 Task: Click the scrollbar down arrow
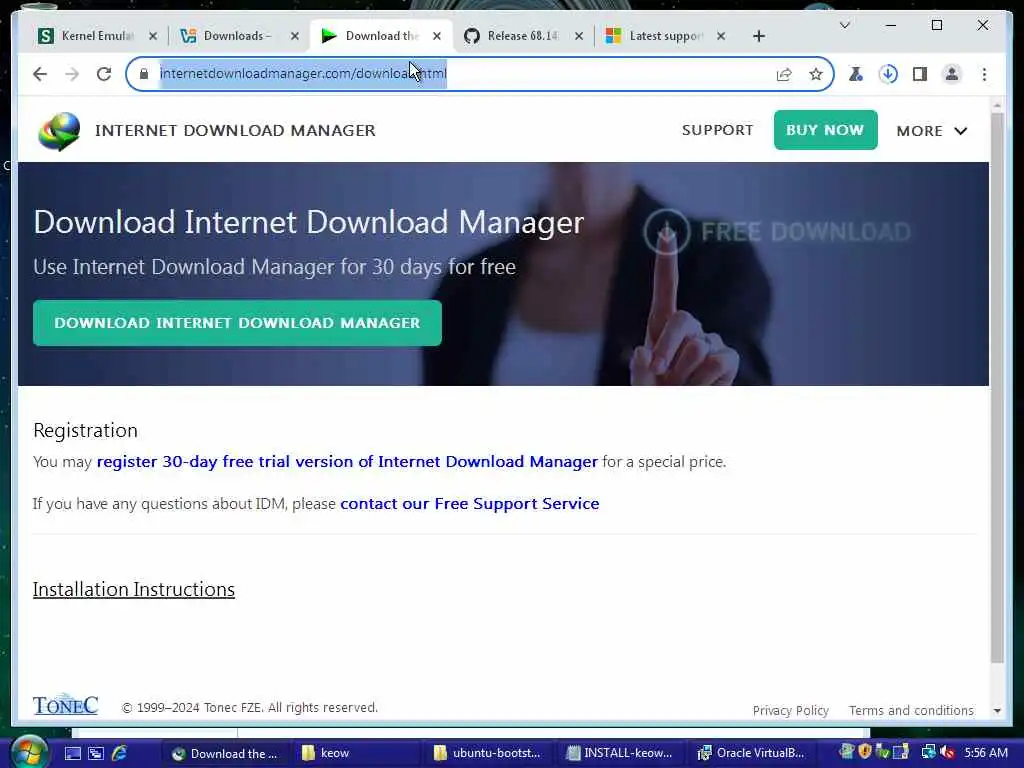pyautogui.click(x=997, y=711)
